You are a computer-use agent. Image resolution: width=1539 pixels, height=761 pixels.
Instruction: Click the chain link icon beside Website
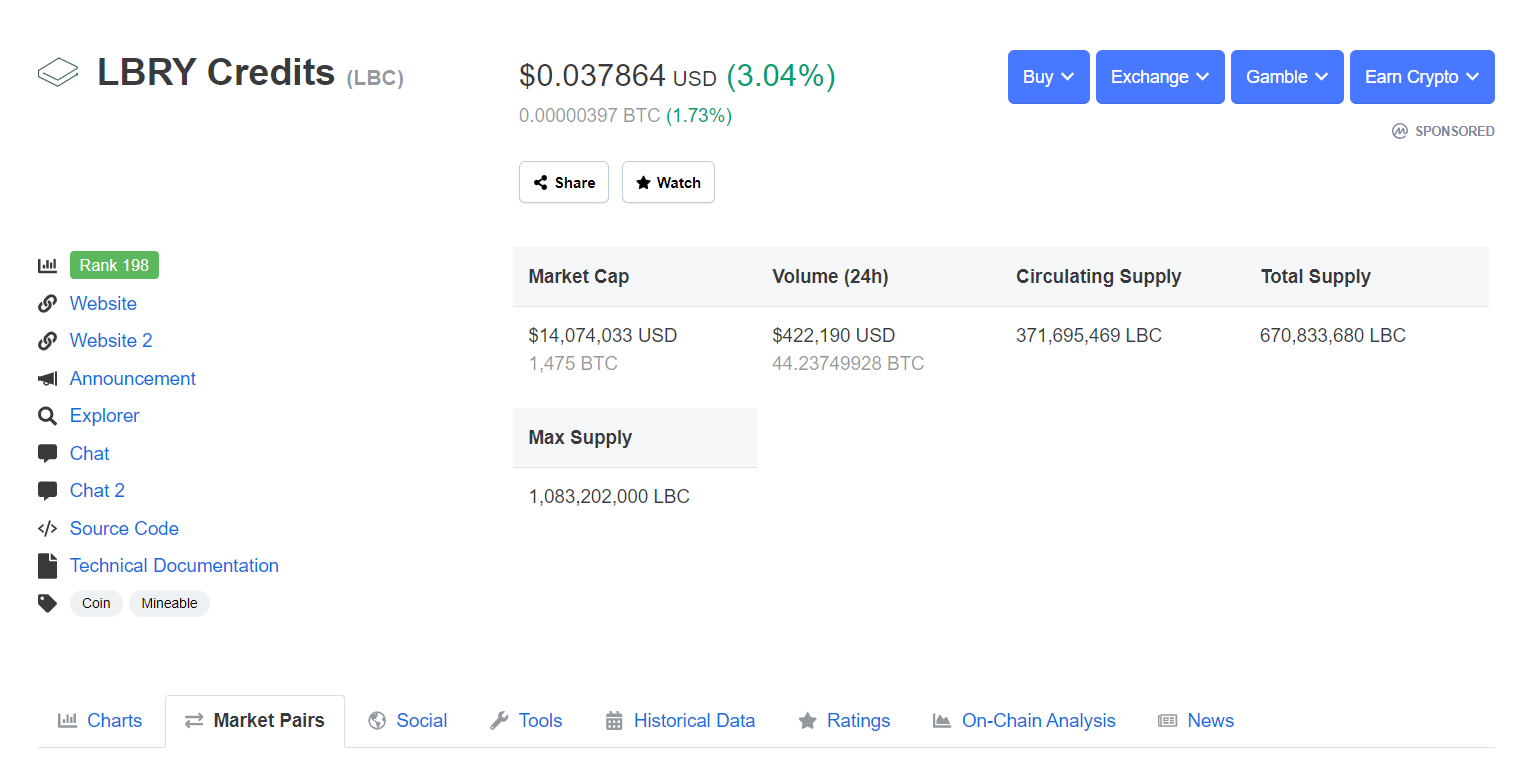[x=47, y=304]
